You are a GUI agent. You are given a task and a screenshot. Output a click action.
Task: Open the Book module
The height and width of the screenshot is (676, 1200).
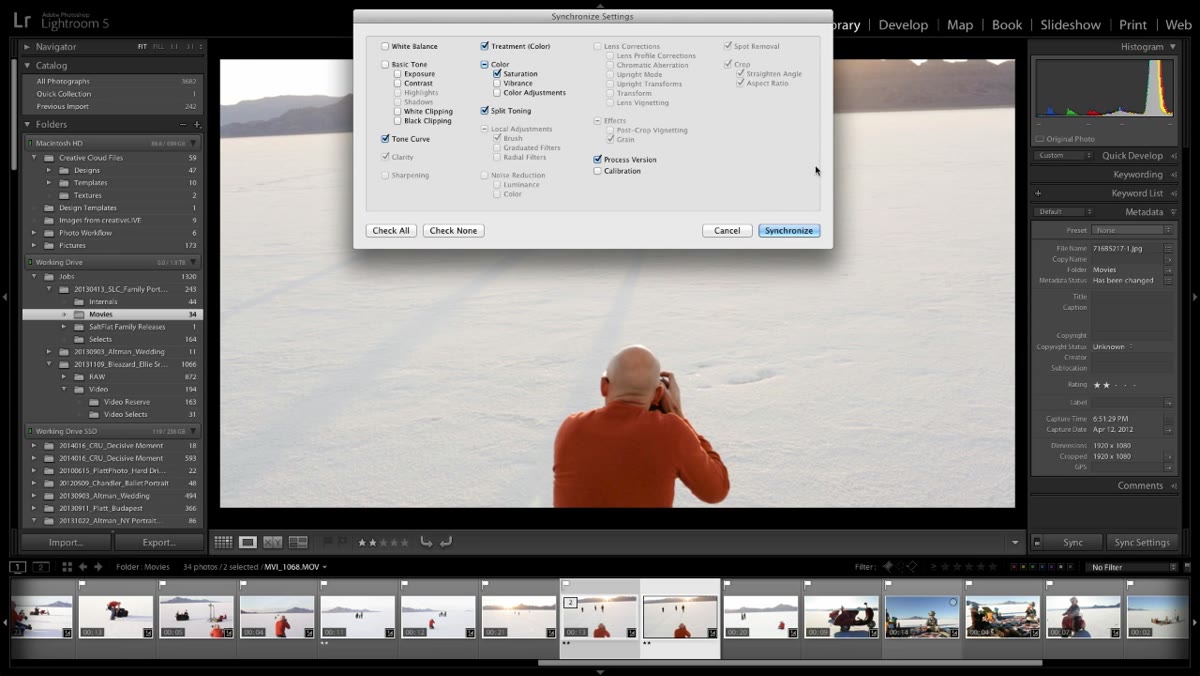click(x=1007, y=25)
